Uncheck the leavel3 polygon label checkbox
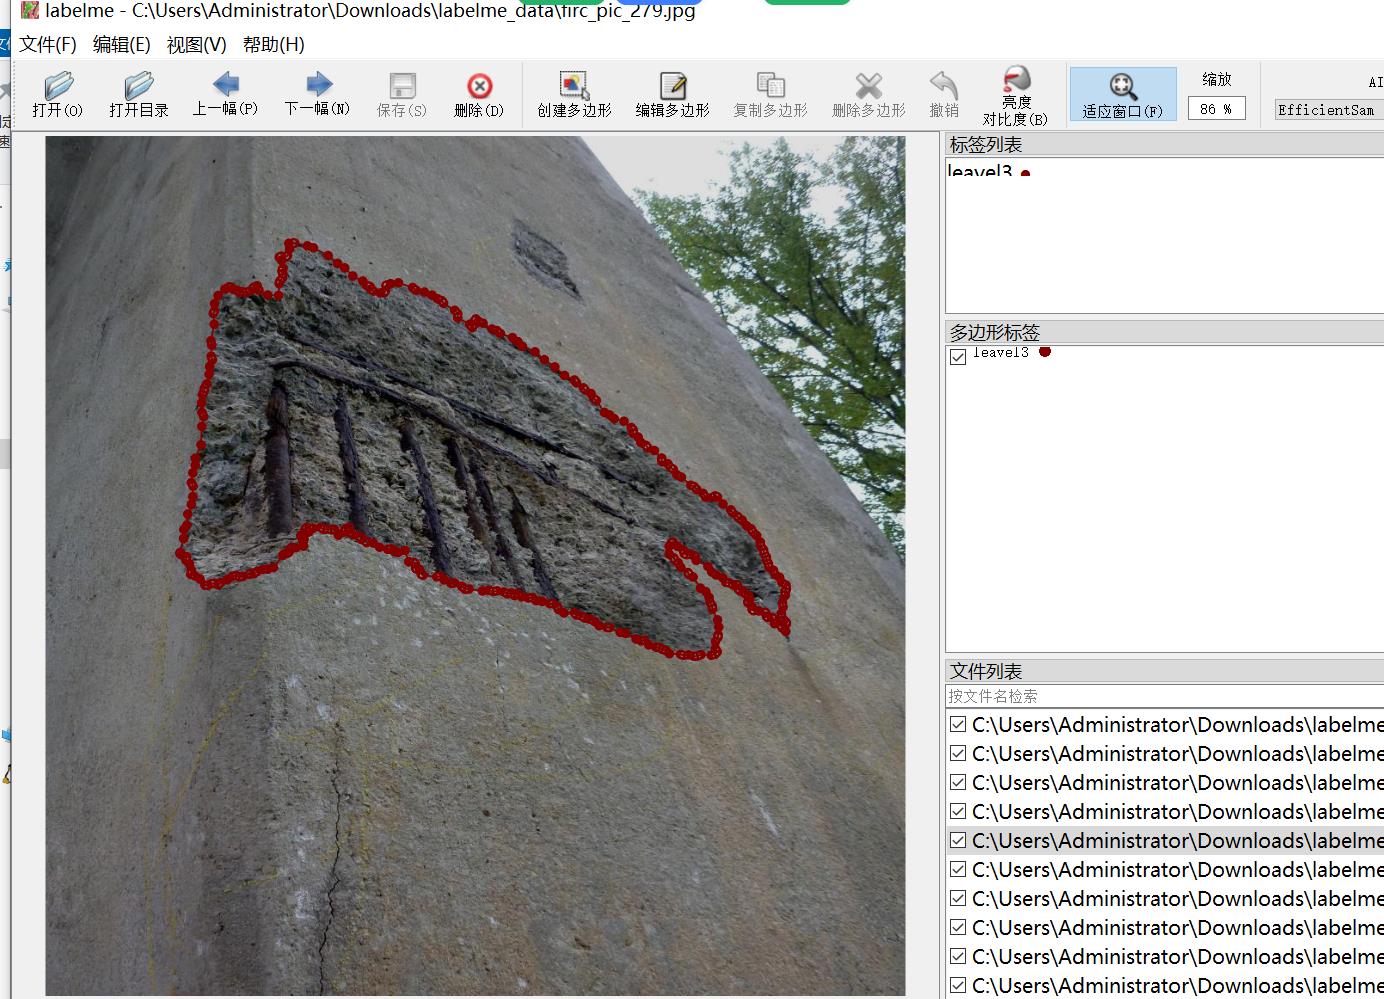 coord(958,357)
